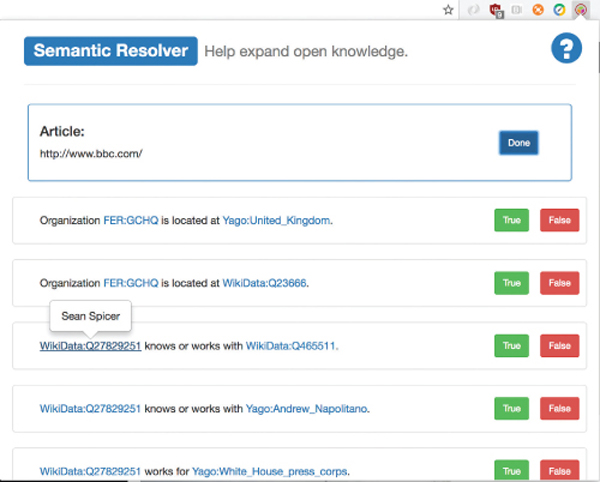Viewport: 600px width, 482px height.
Task: Mark the Yago:United_Kingdom statement as True
Action: point(511,220)
